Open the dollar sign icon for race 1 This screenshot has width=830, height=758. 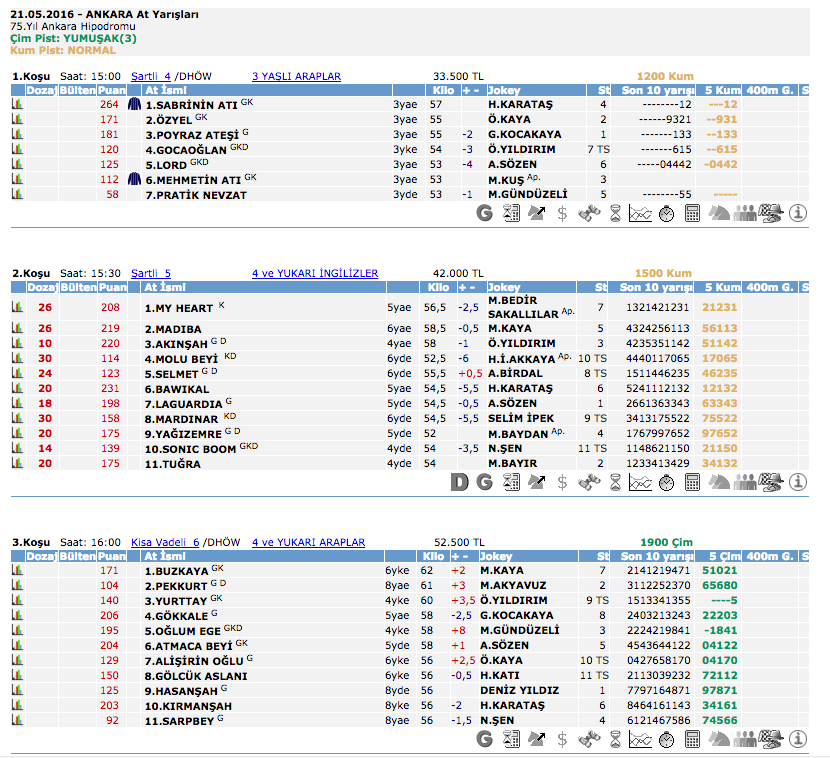coord(562,213)
